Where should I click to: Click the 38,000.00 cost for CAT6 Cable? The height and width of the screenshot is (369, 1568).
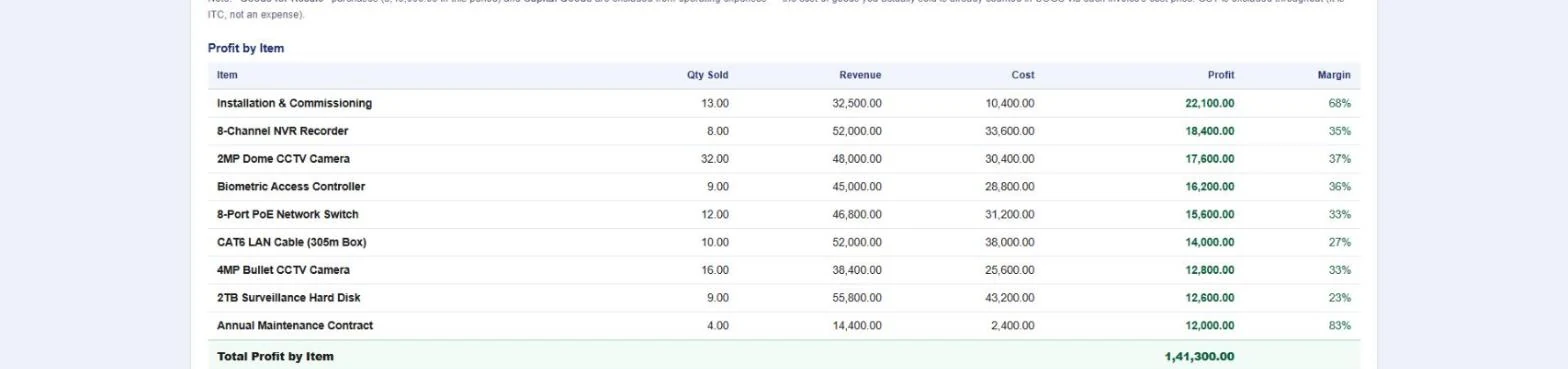[1010, 242]
